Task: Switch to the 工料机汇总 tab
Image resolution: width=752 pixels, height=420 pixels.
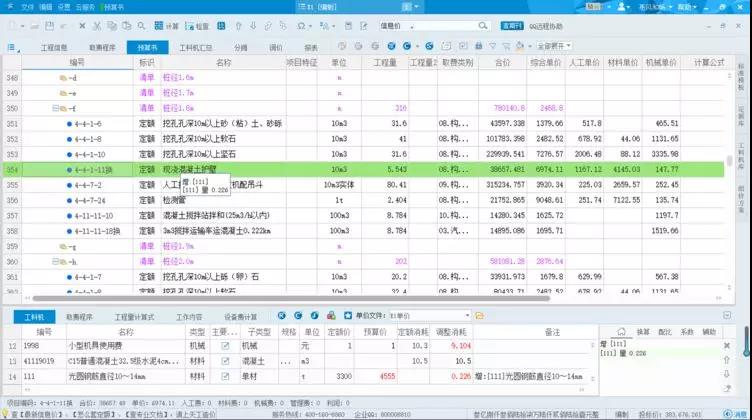Action: pos(196,47)
